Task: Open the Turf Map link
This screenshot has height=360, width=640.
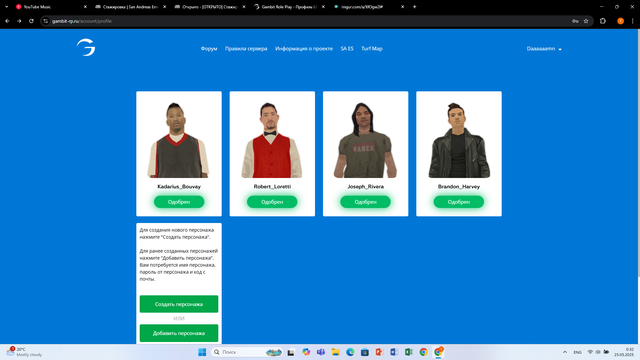Action: pyautogui.click(x=372, y=49)
